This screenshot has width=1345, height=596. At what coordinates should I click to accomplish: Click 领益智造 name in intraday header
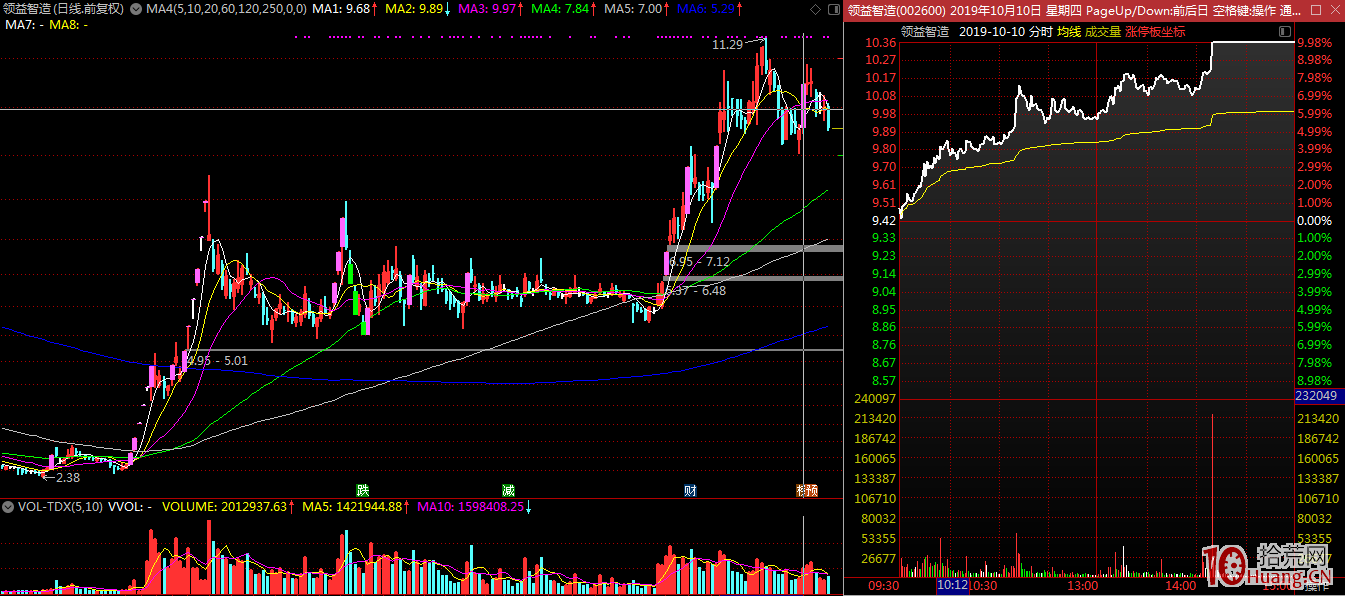tap(925, 32)
